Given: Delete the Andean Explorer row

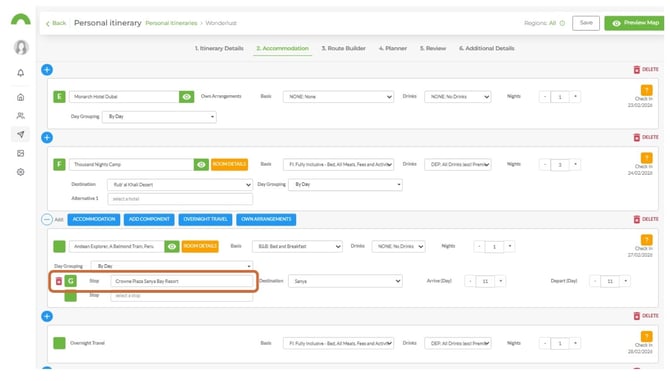Looking at the screenshot, I should [x=646, y=219].
